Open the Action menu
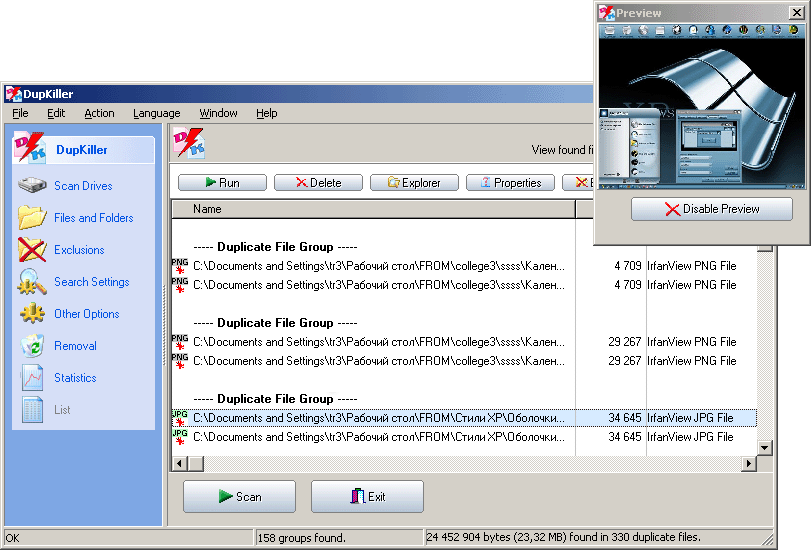 point(99,113)
